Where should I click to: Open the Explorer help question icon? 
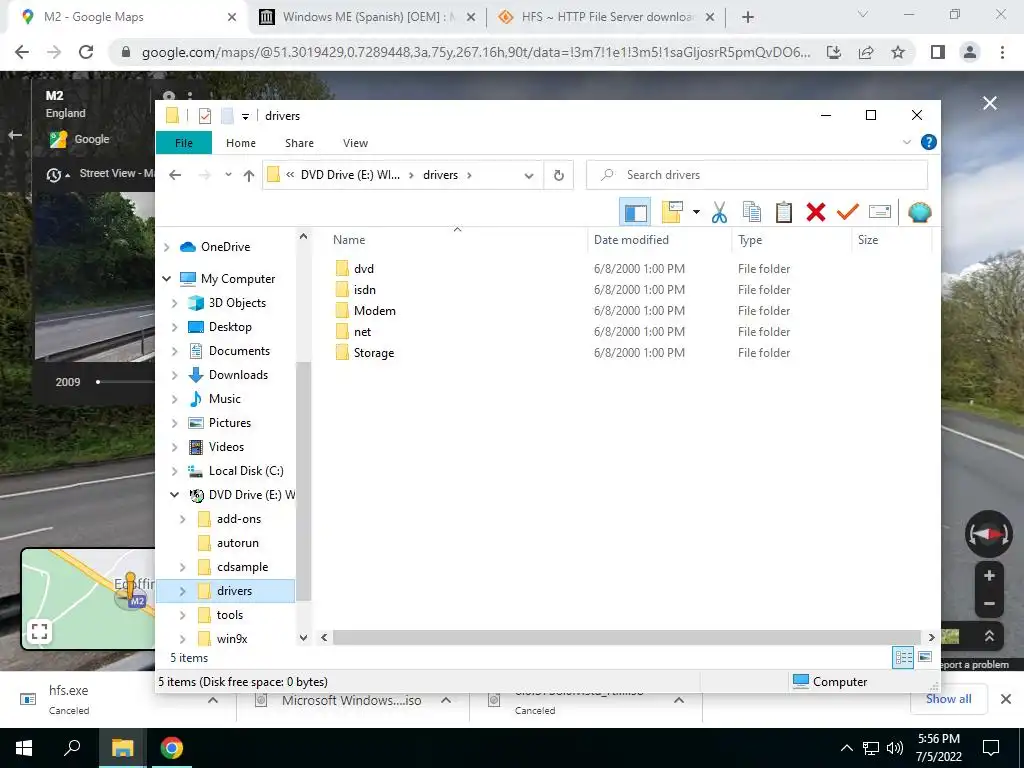point(928,142)
